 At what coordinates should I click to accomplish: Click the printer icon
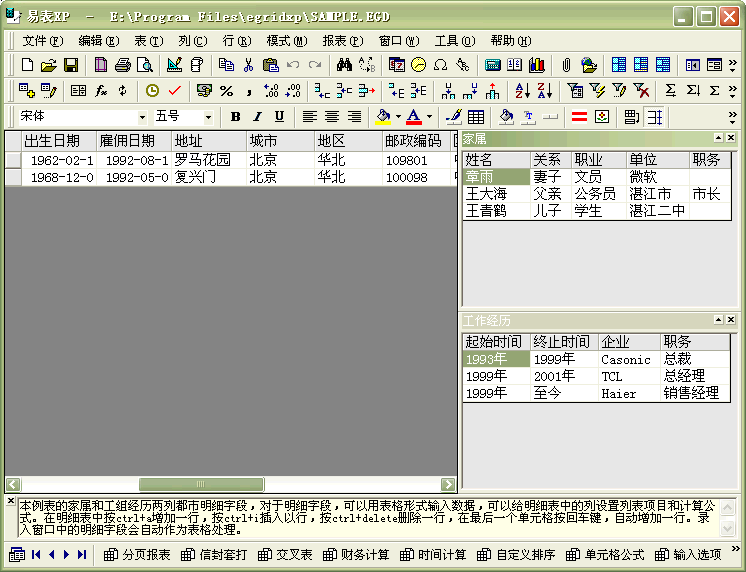123,65
